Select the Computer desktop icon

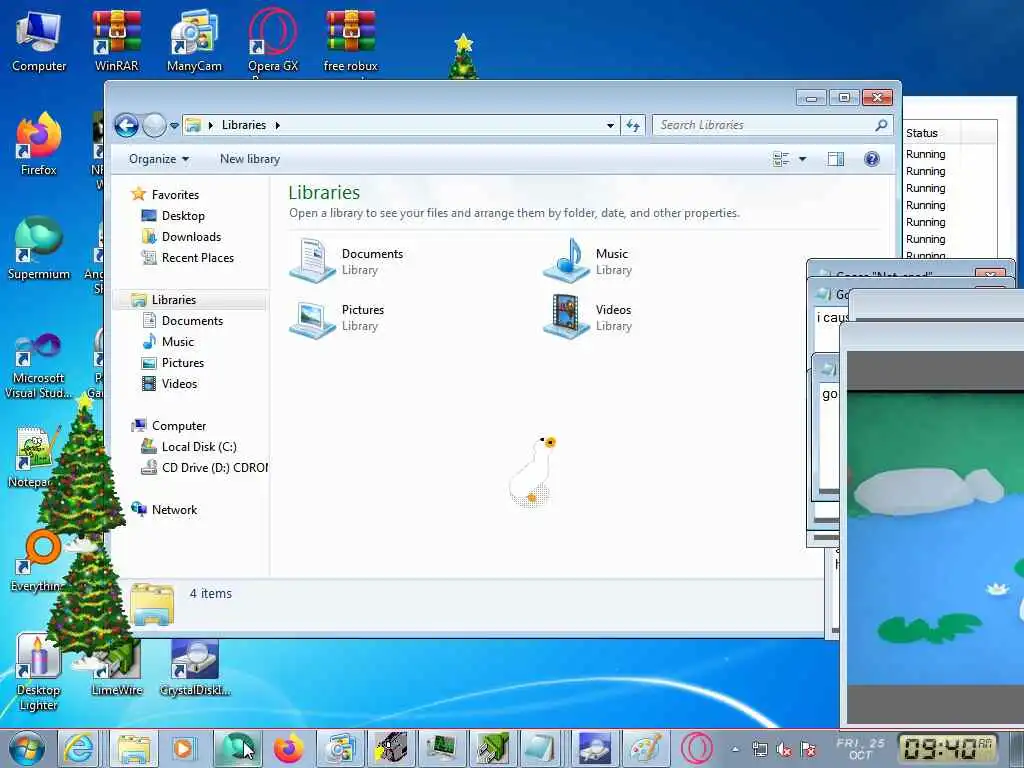tap(39, 40)
